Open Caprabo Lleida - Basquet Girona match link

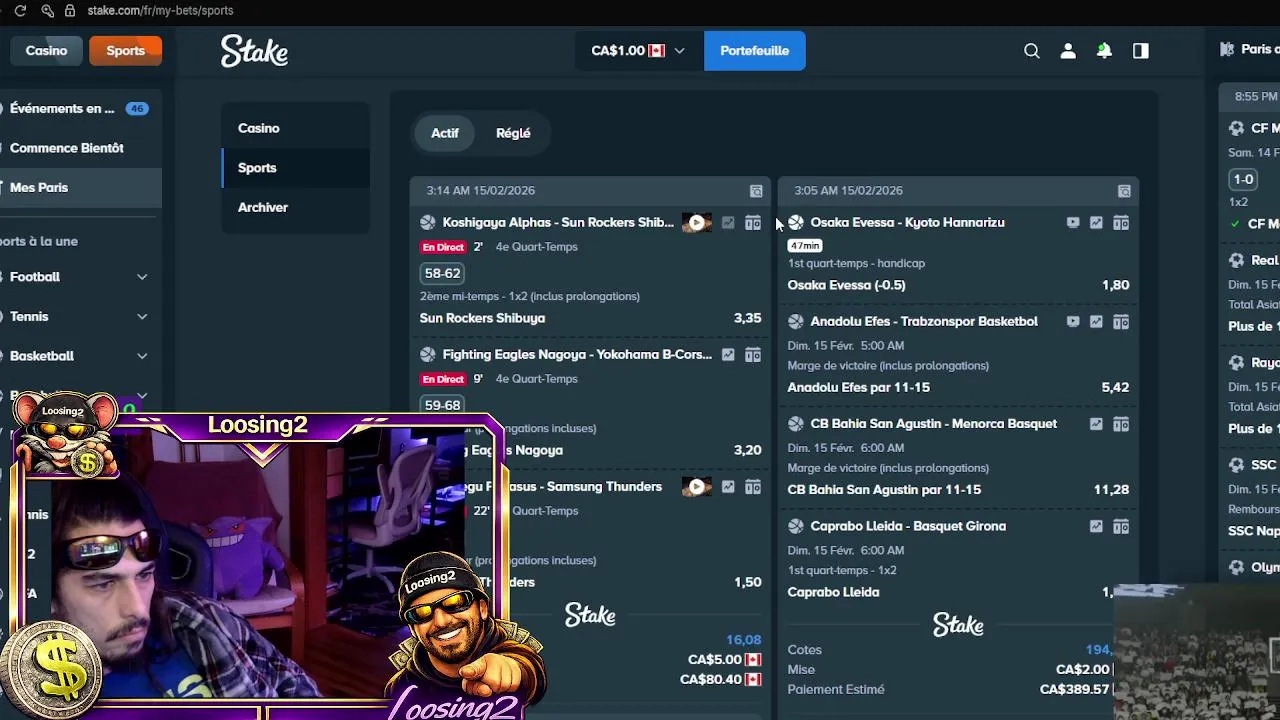pyautogui.click(x=908, y=526)
